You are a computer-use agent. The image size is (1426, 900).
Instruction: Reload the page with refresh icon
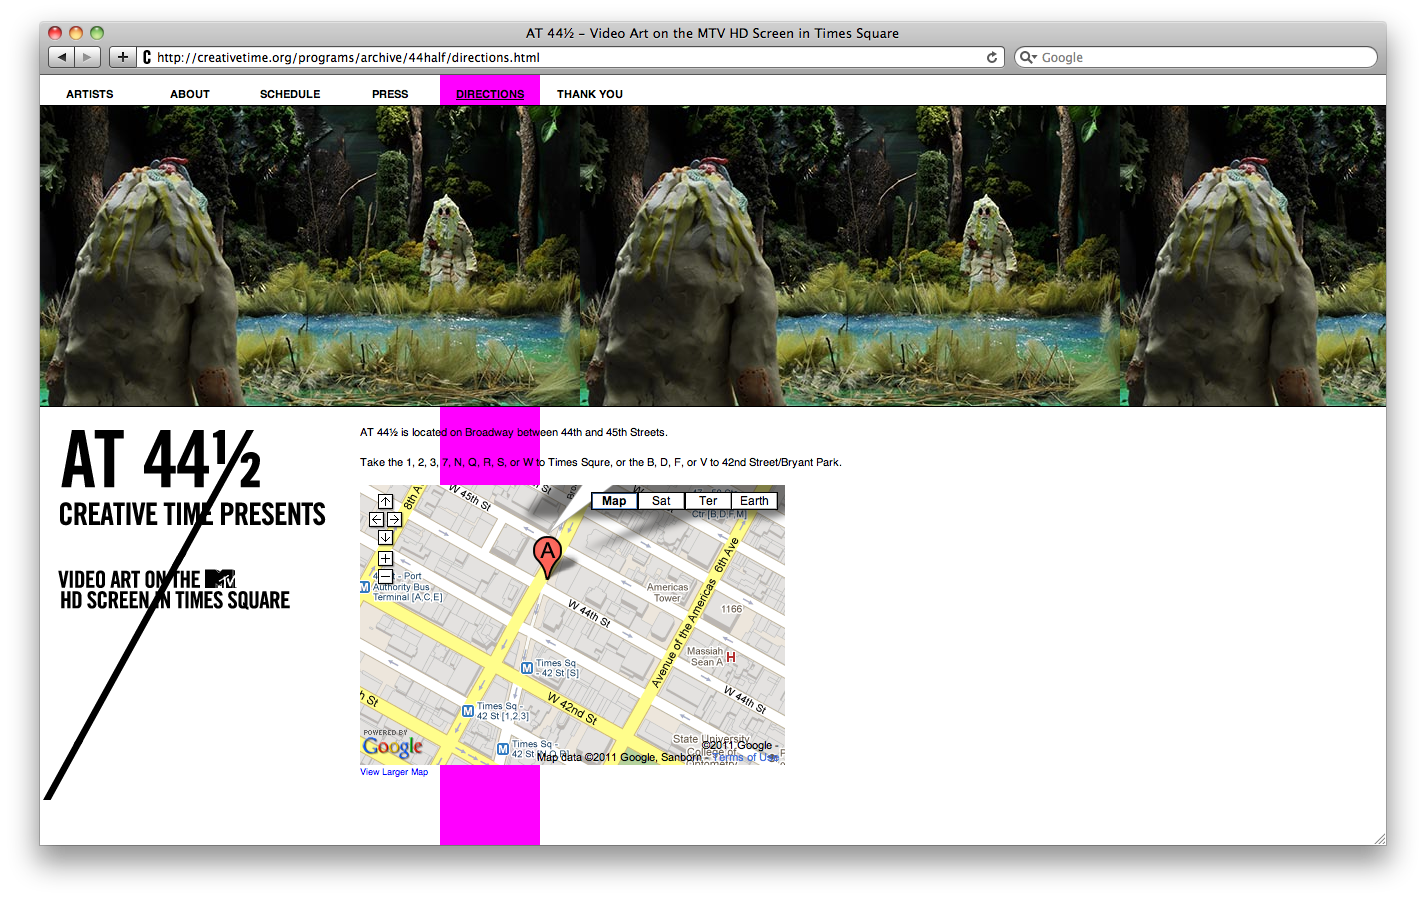pyautogui.click(x=992, y=58)
